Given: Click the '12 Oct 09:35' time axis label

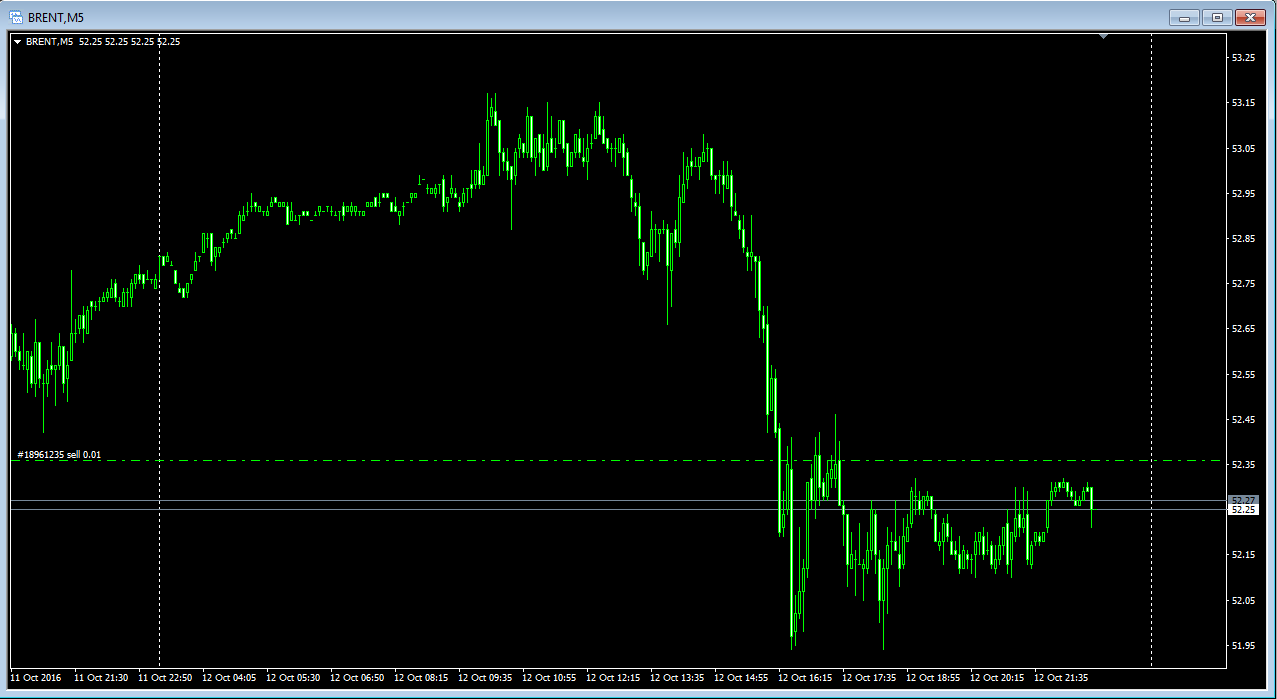Looking at the screenshot, I should click(485, 678).
